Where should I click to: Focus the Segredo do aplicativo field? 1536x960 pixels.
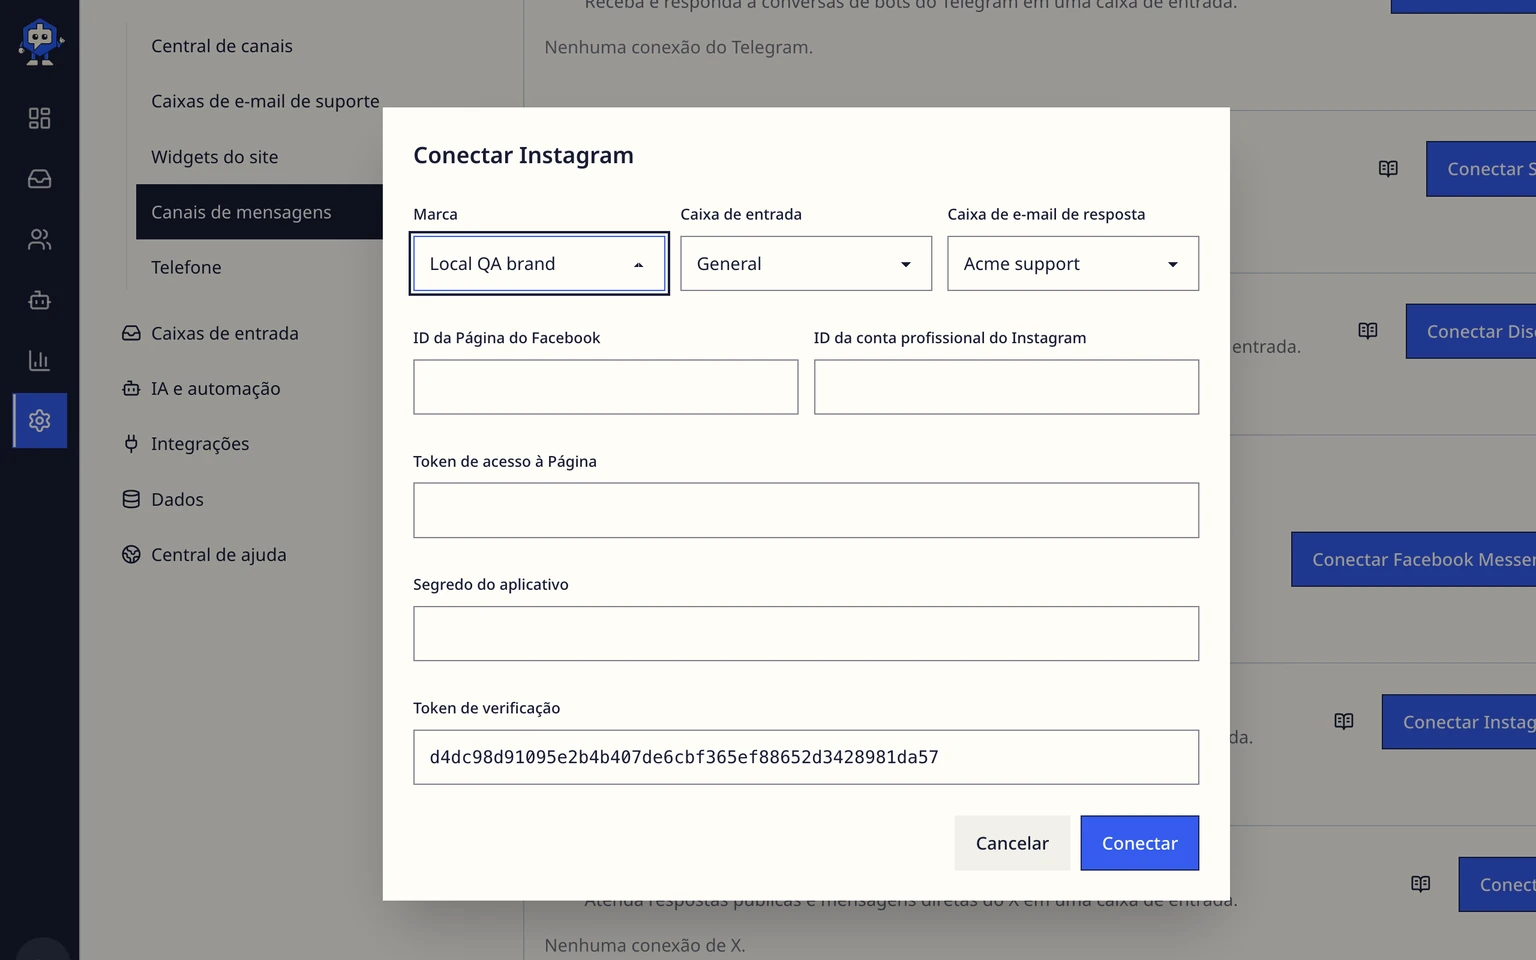pyautogui.click(x=806, y=634)
